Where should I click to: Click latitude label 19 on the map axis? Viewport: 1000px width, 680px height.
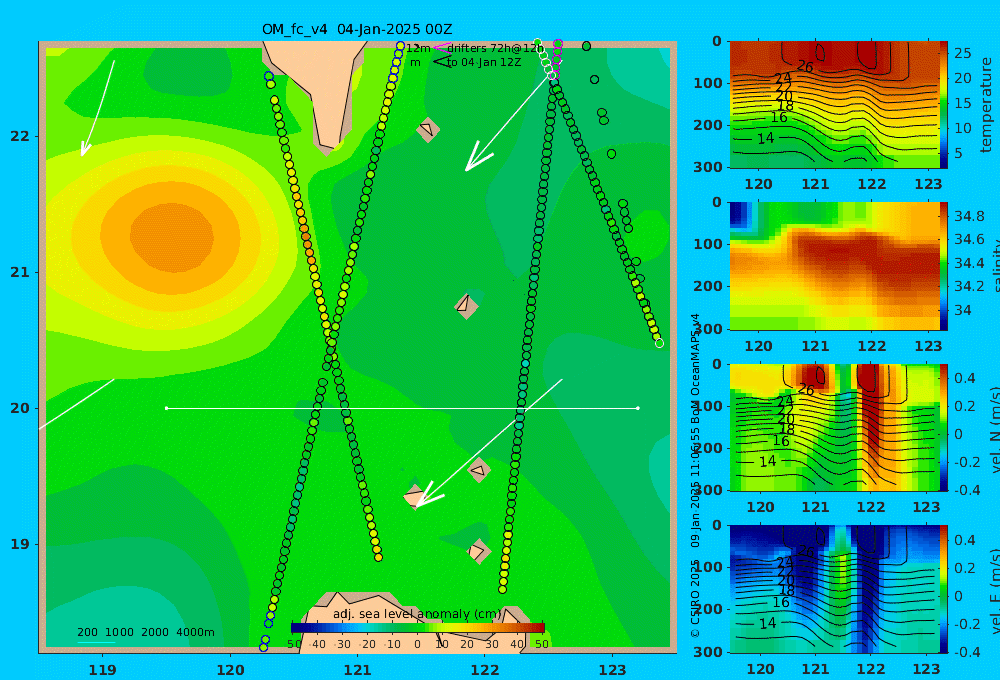(x=20, y=544)
